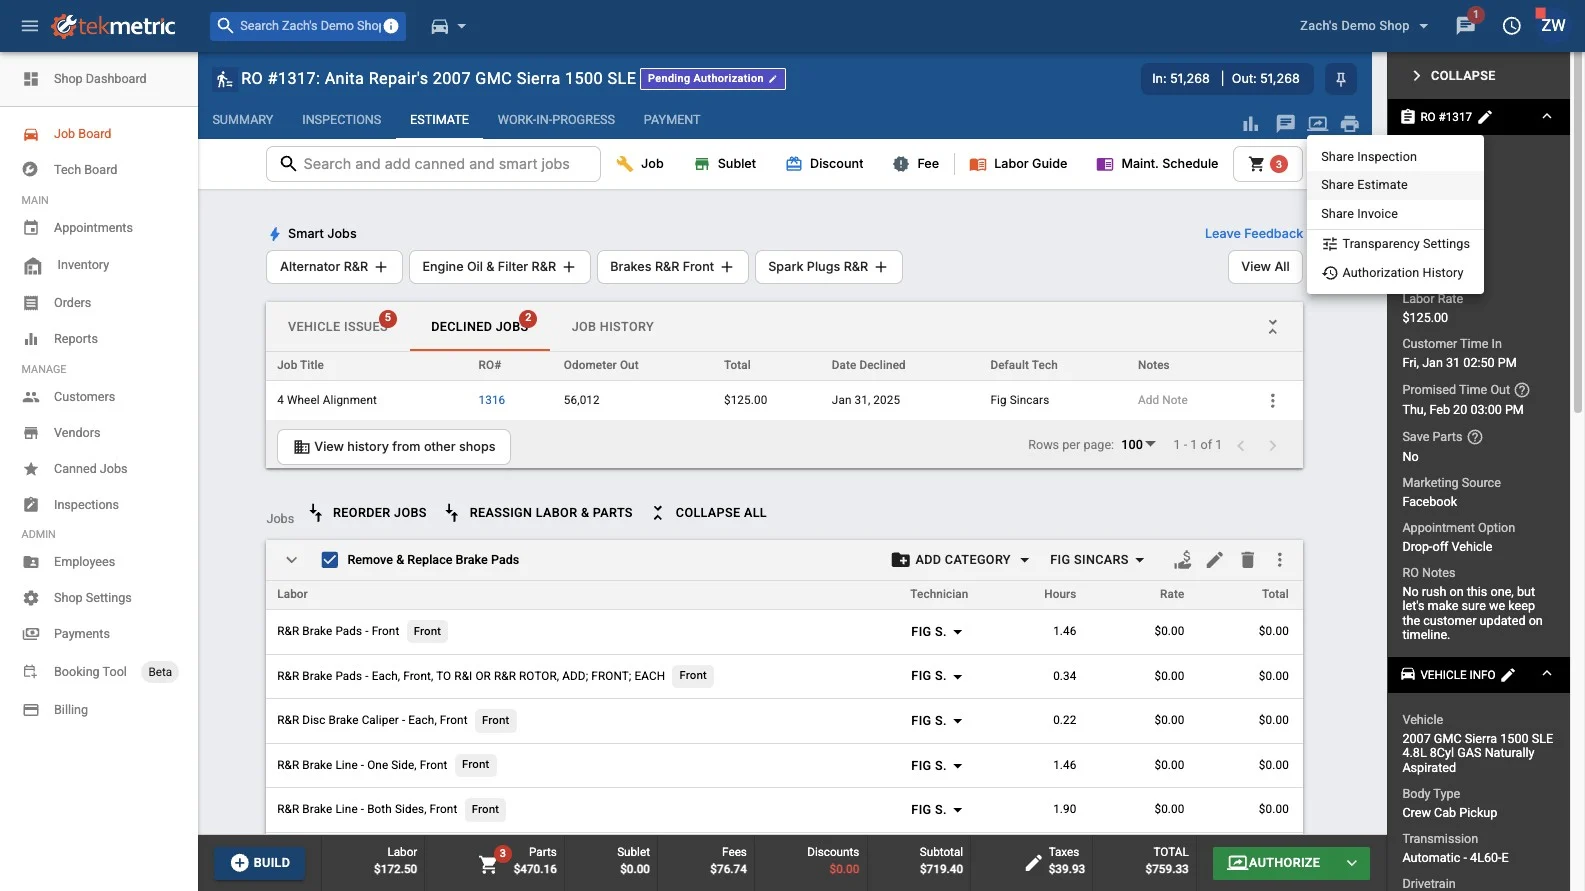Delete the Remove & Replace Brake Pads job
Screen dimensions: 1585x891
click(x=1247, y=560)
